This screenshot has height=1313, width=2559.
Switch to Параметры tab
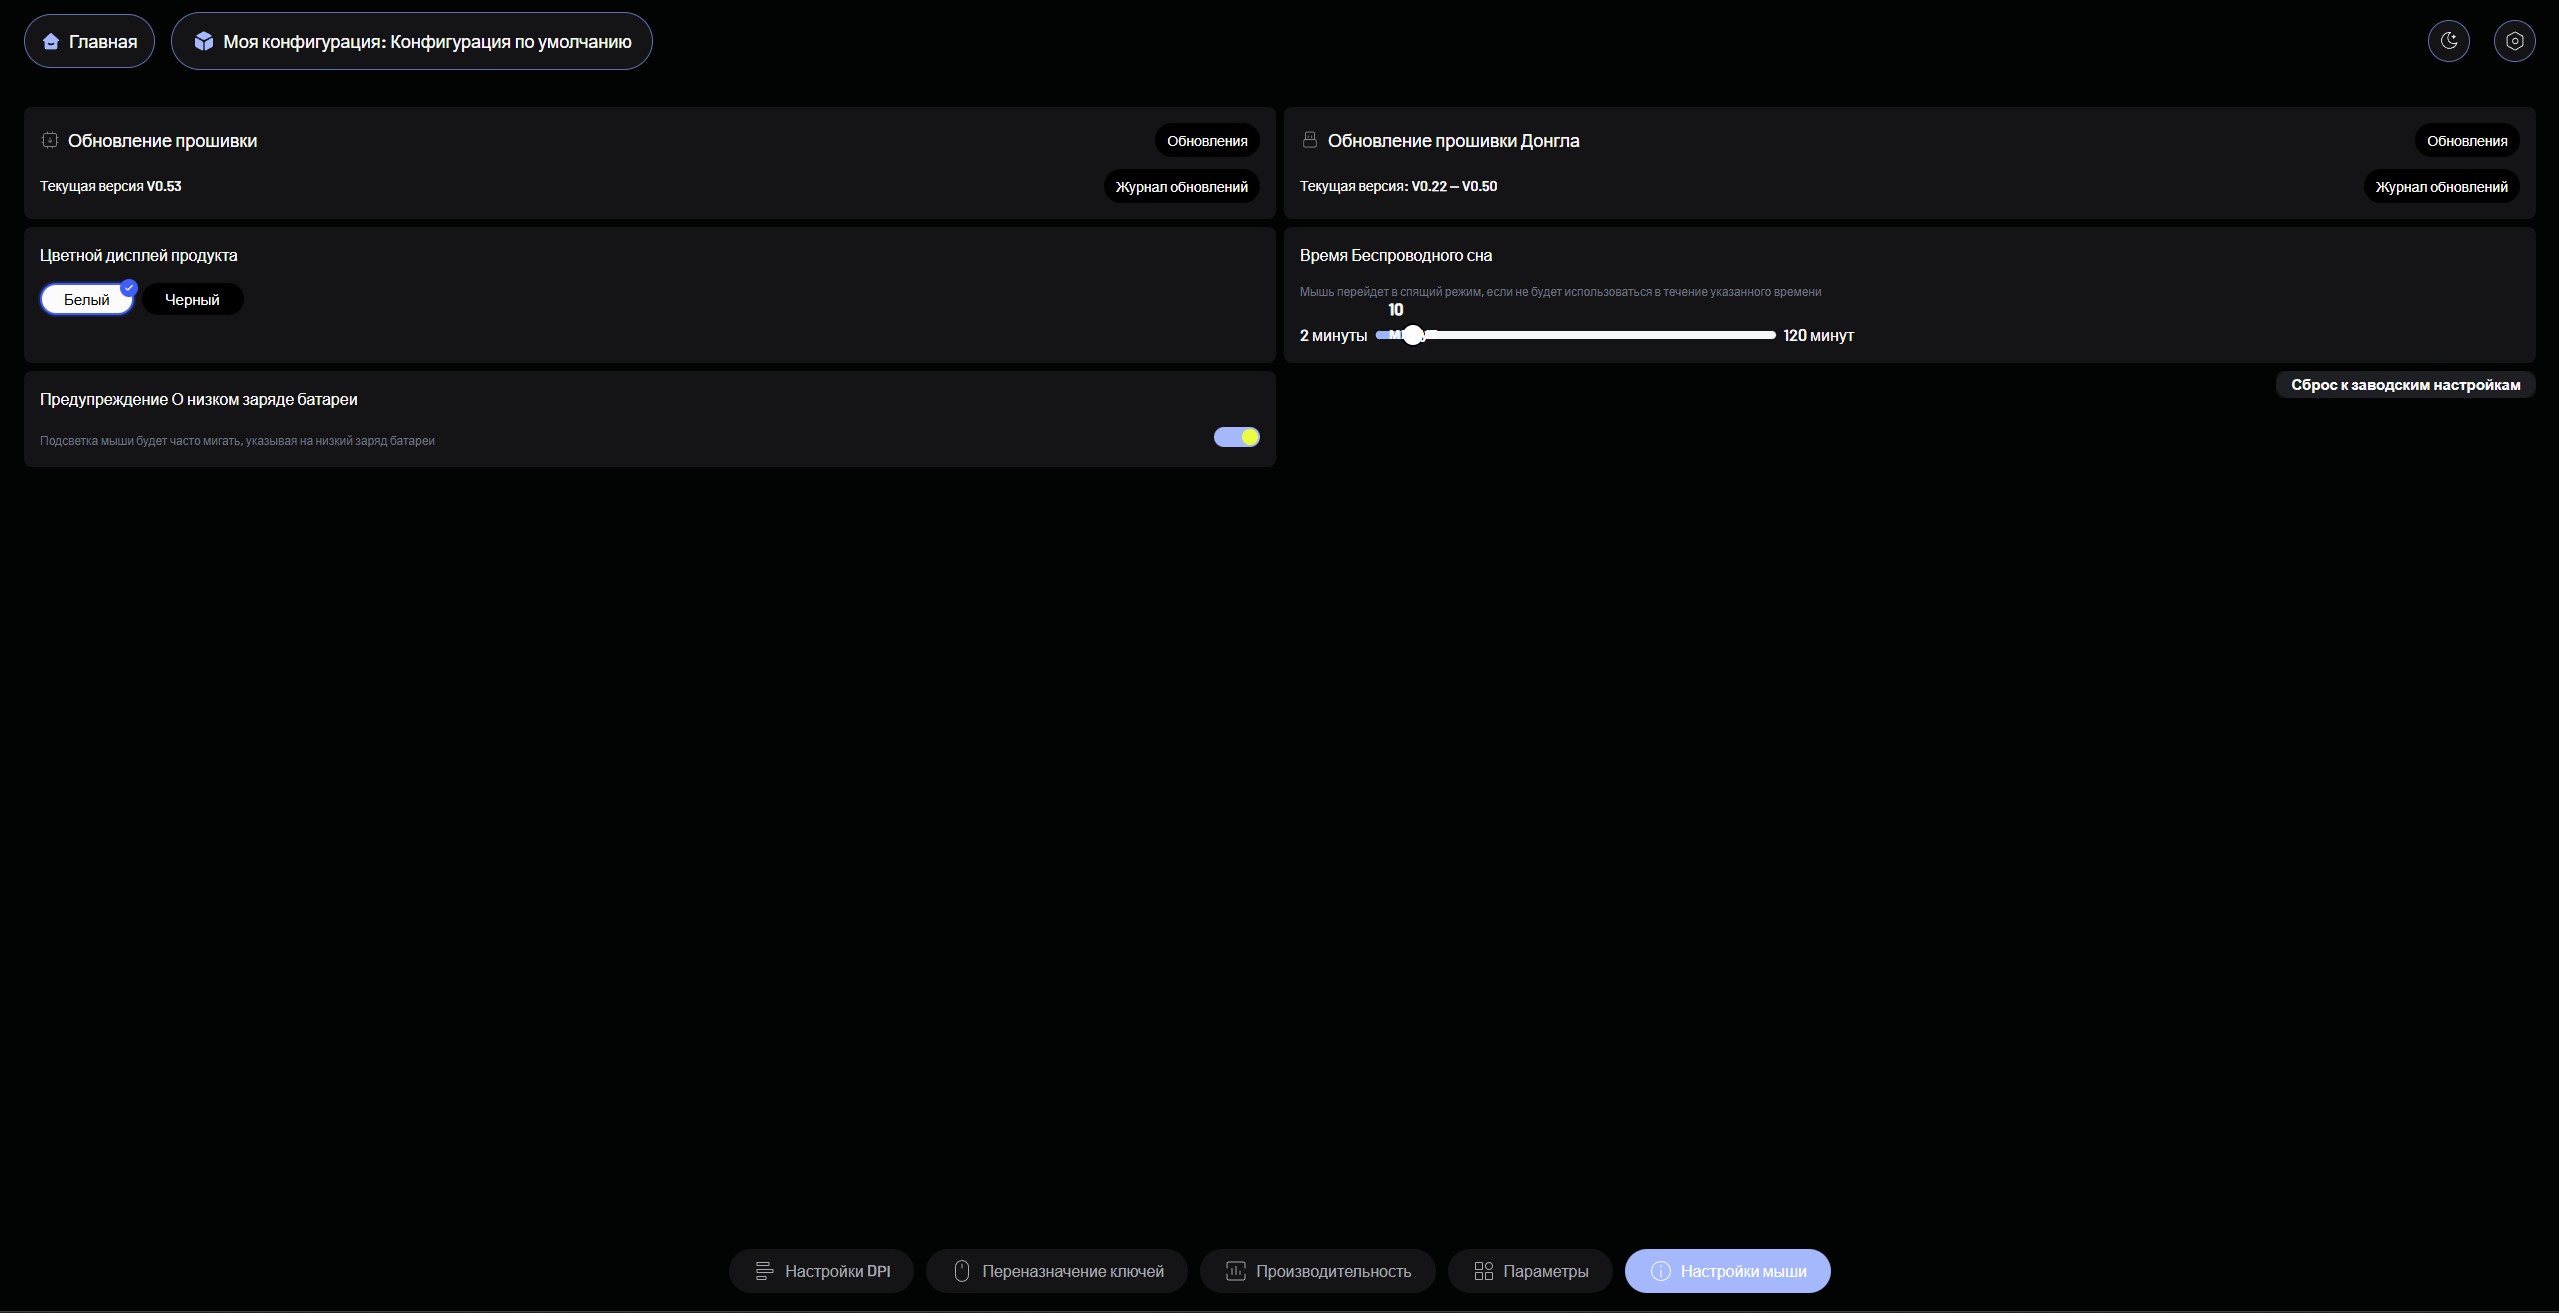click(x=1530, y=1271)
